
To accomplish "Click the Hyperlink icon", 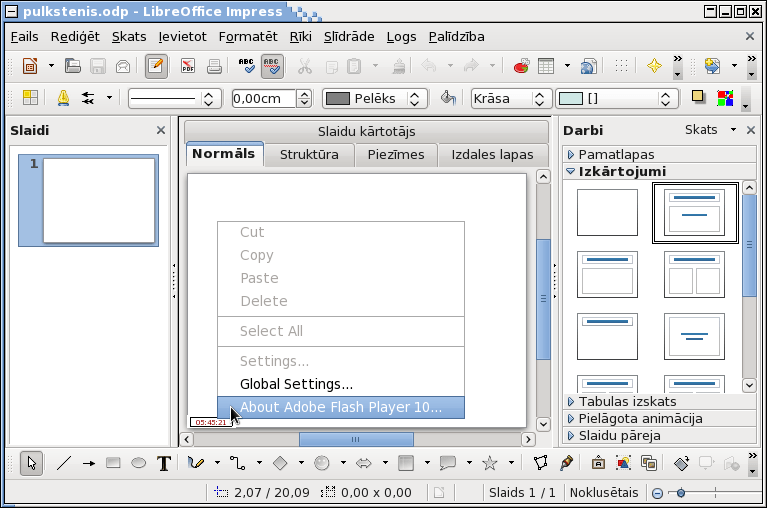I will tap(588, 66).
